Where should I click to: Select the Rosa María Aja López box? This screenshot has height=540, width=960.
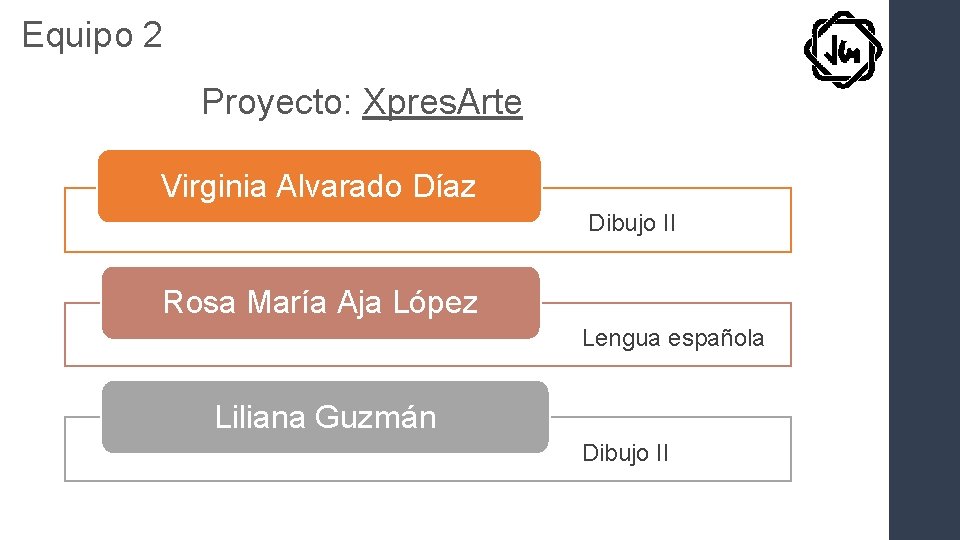(320, 302)
